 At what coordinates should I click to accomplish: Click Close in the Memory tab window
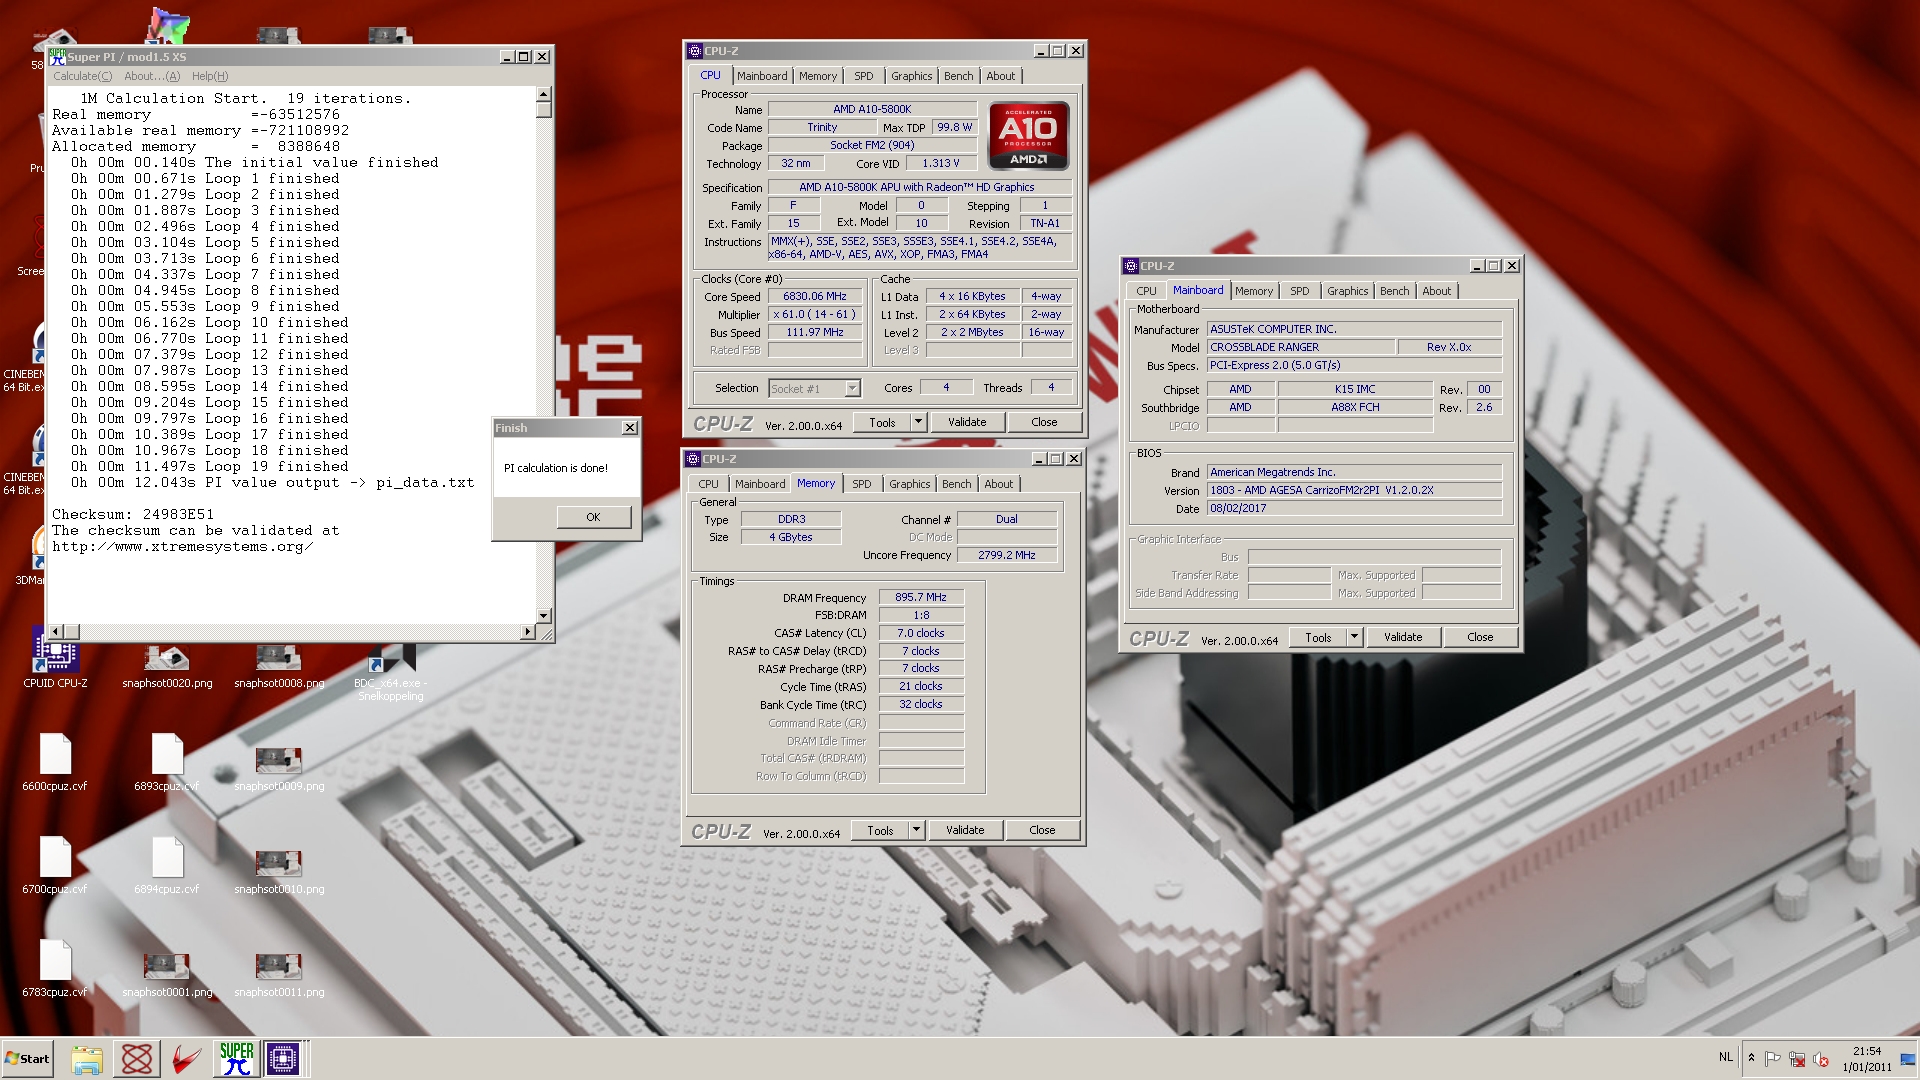1042,830
